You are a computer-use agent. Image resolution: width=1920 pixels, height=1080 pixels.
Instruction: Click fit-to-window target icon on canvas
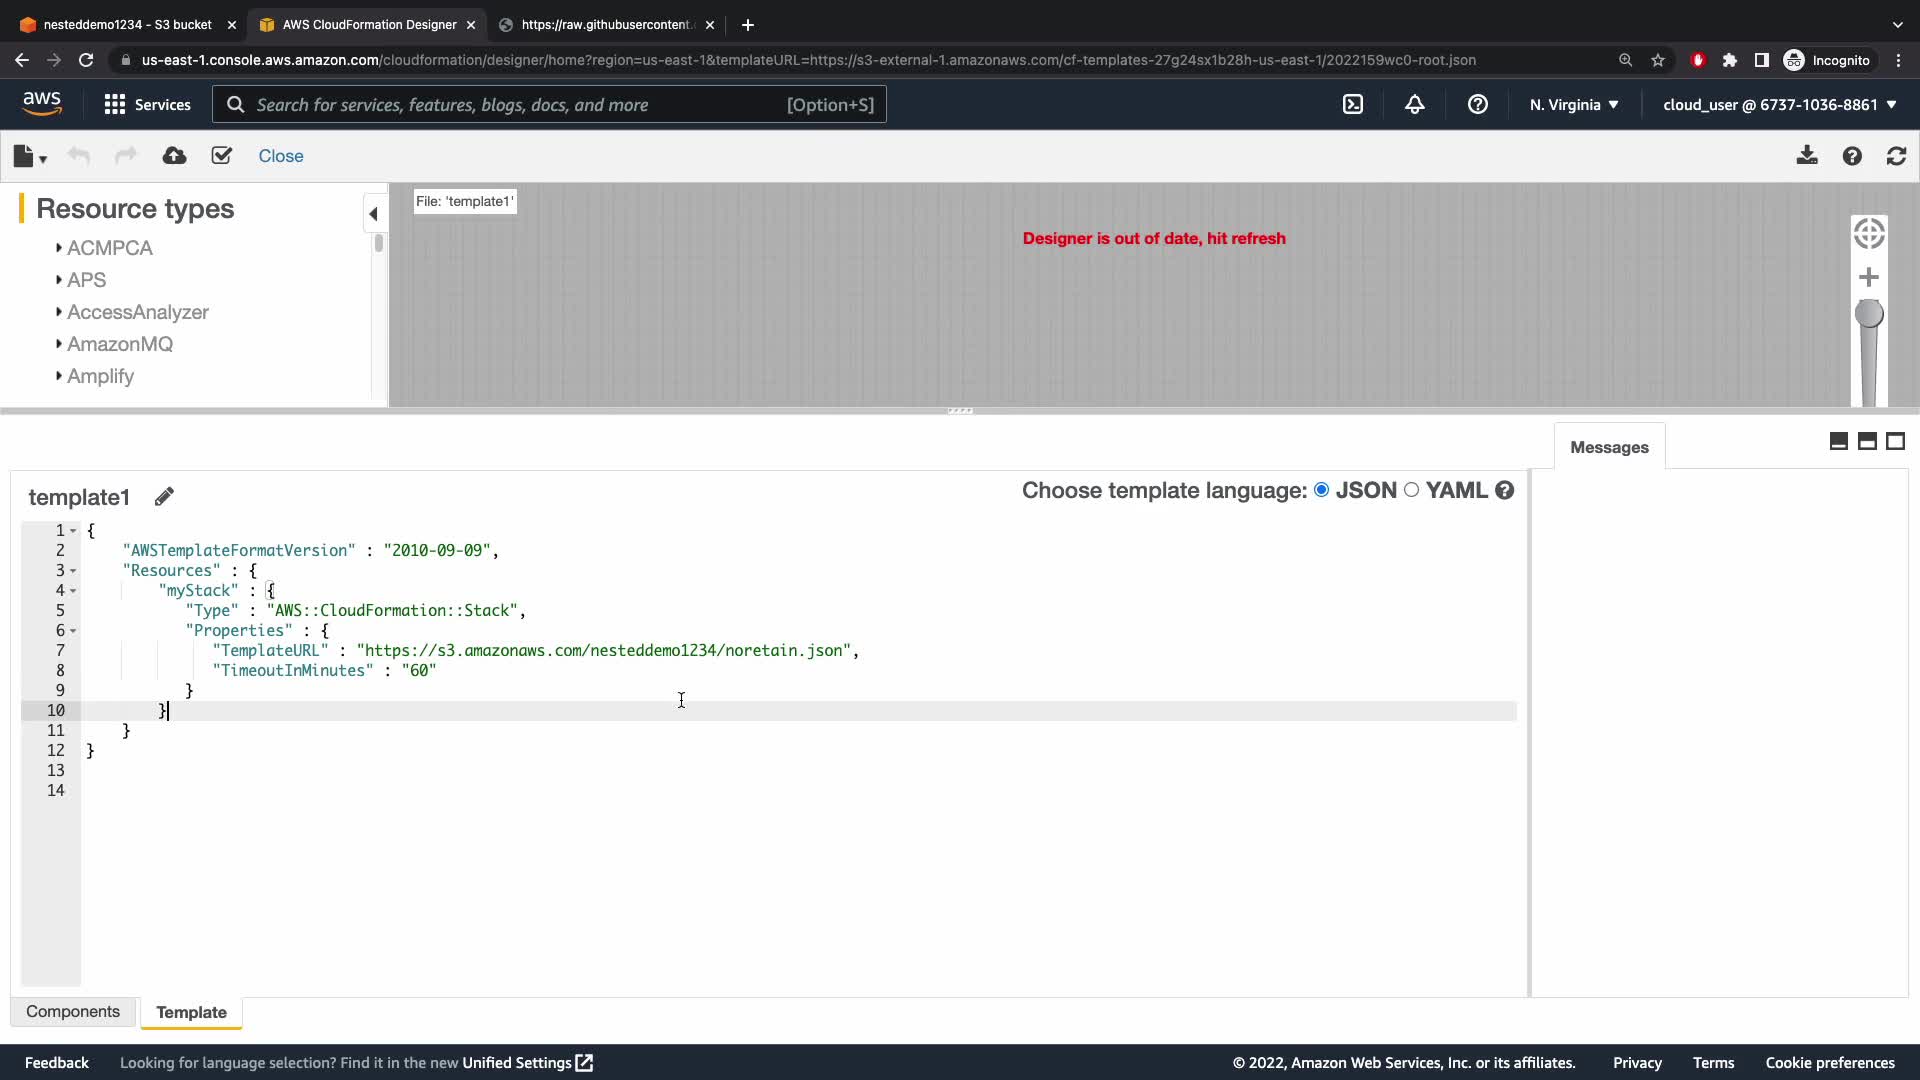[1868, 234]
